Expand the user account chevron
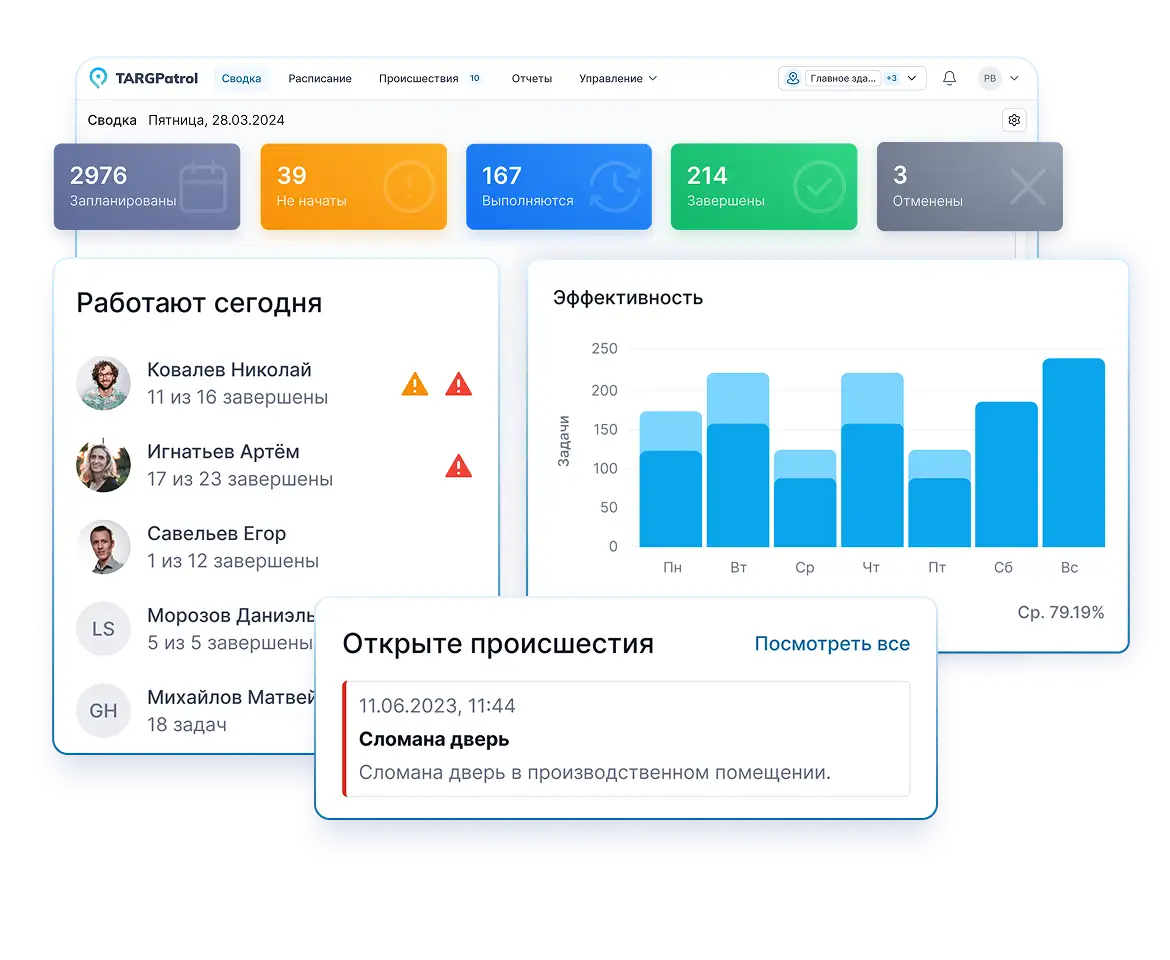The width and height of the screenshot is (1170, 960). click(1014, 78)
